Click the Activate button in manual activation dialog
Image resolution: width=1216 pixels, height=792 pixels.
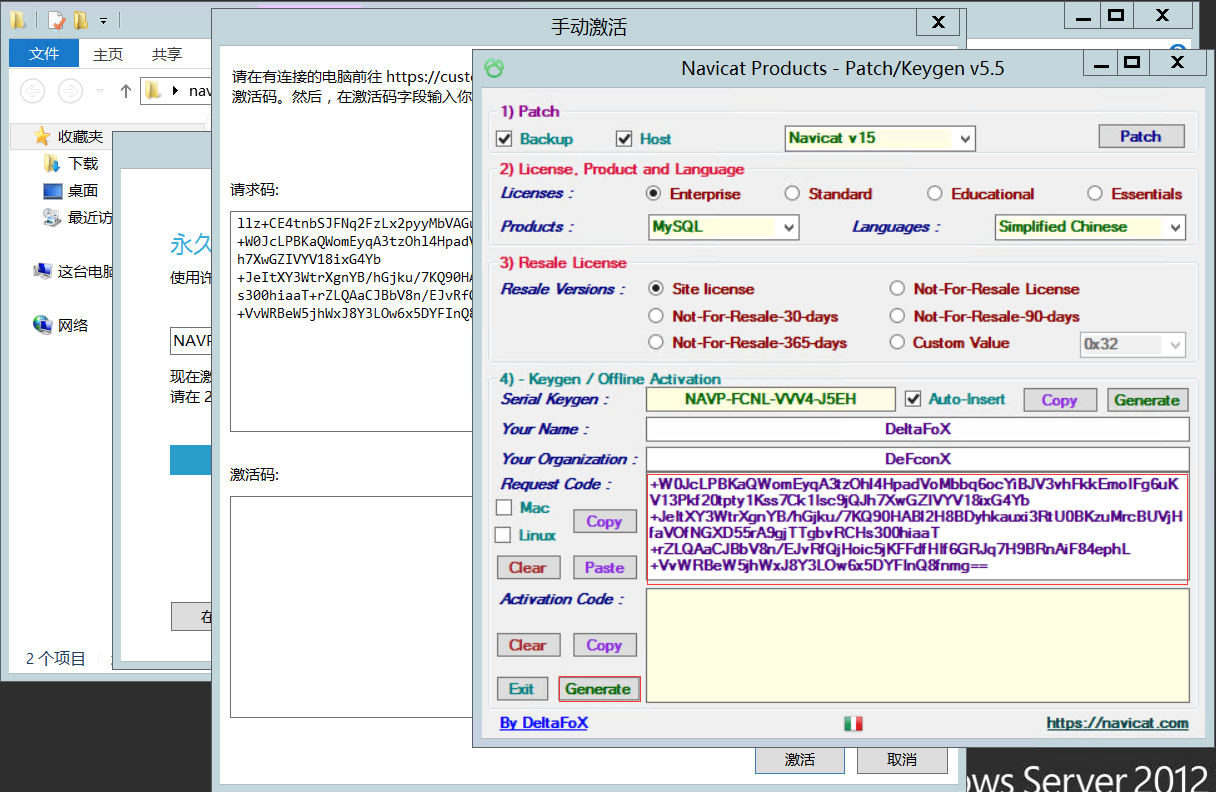pyautogui.click(x=799, y=760)
